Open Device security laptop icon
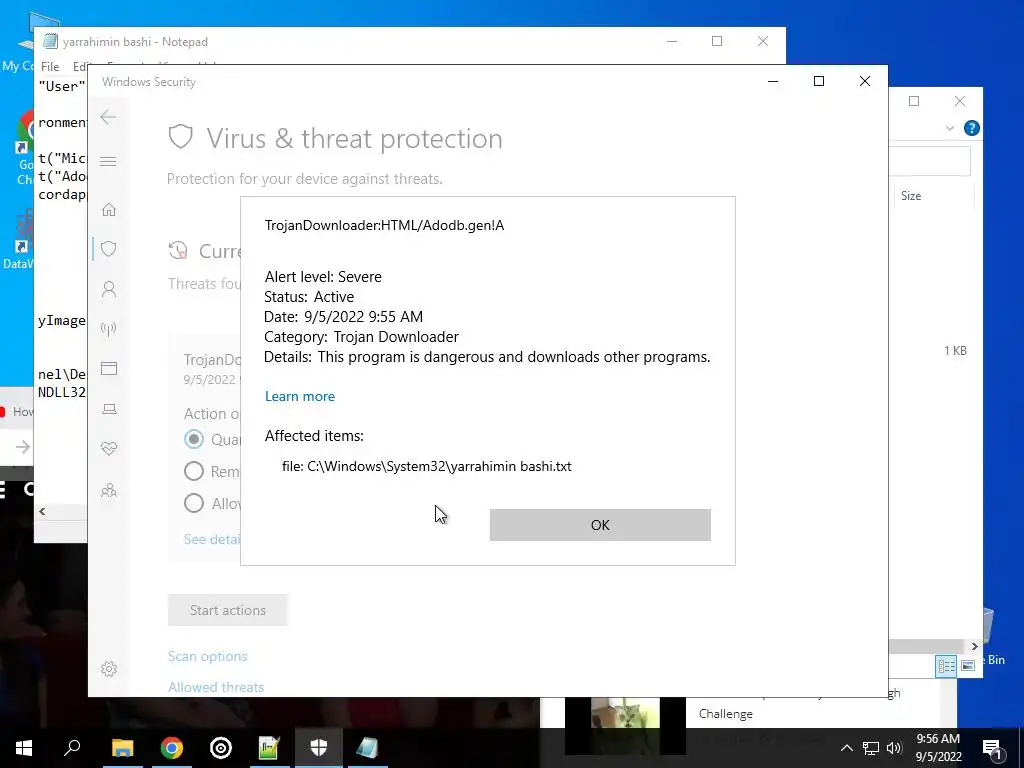1024x768 pixels. 109,409
